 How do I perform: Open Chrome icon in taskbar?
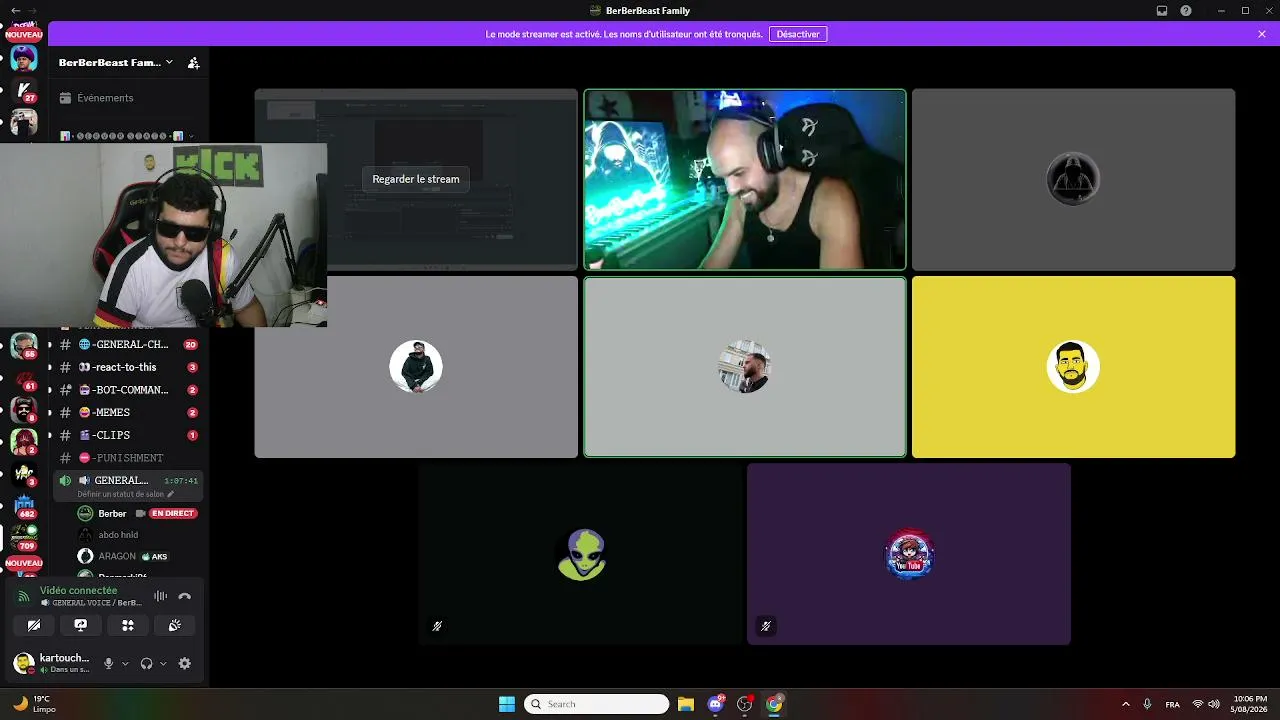pyautogui.click(x=774, y=704)
